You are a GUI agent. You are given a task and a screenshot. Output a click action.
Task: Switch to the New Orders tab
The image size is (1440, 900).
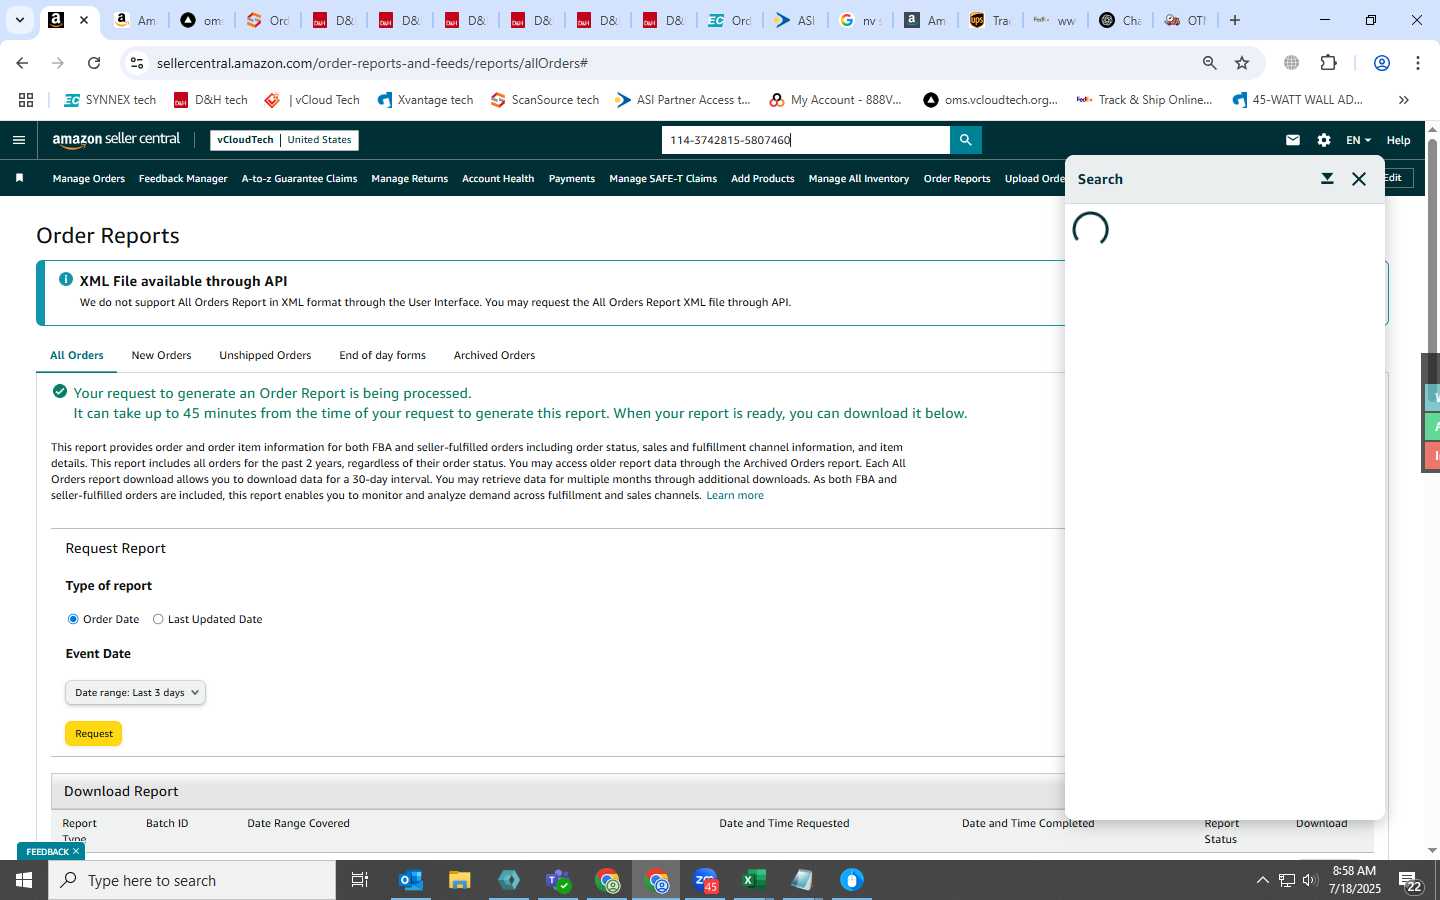161,355
